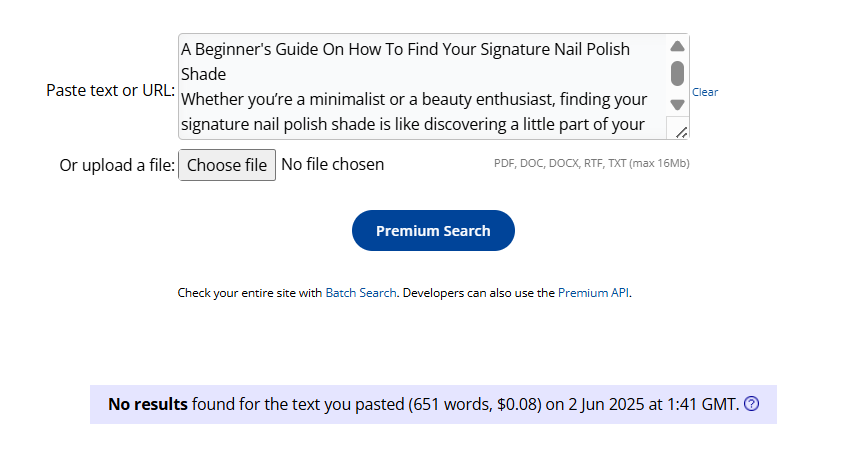This screenshot has width=858, height=454.
Task: Click the 'Or upload a file:' label
Action: click(x=117, y=165)
